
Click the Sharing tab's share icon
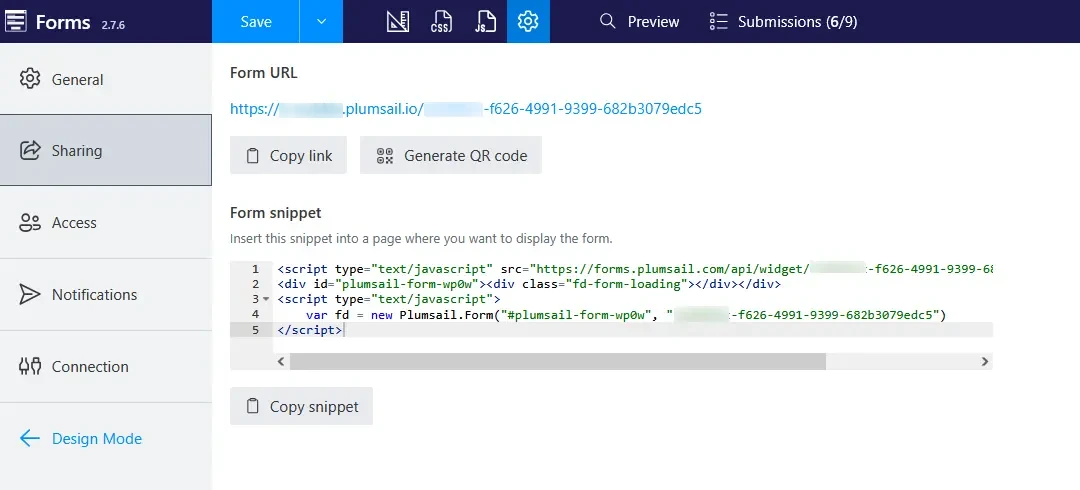(x=30, y=150)
